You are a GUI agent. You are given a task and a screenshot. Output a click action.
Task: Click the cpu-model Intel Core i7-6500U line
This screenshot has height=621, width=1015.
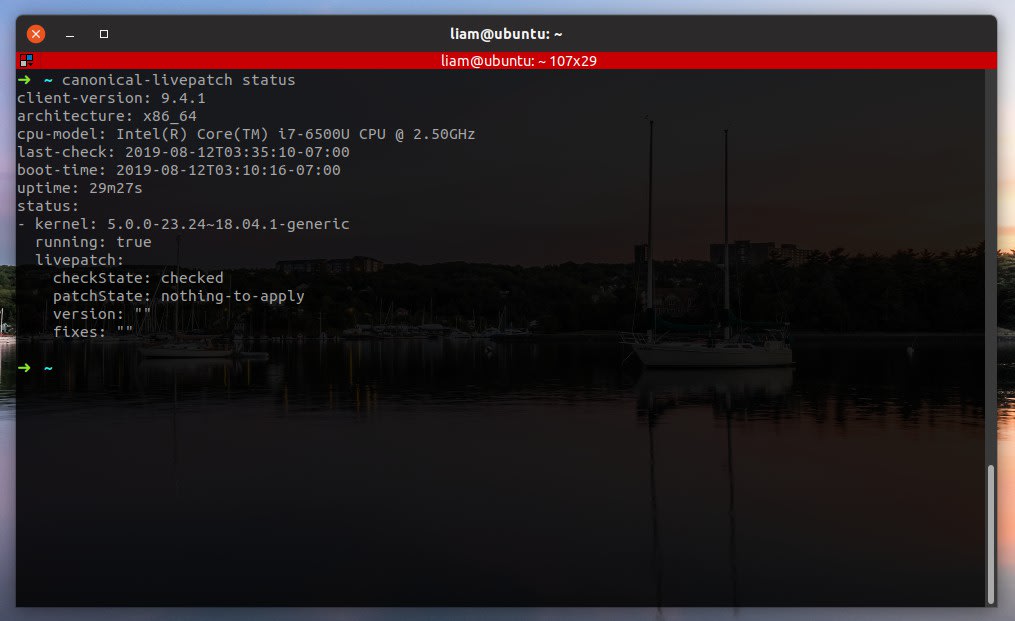click(x=246, y=134)
